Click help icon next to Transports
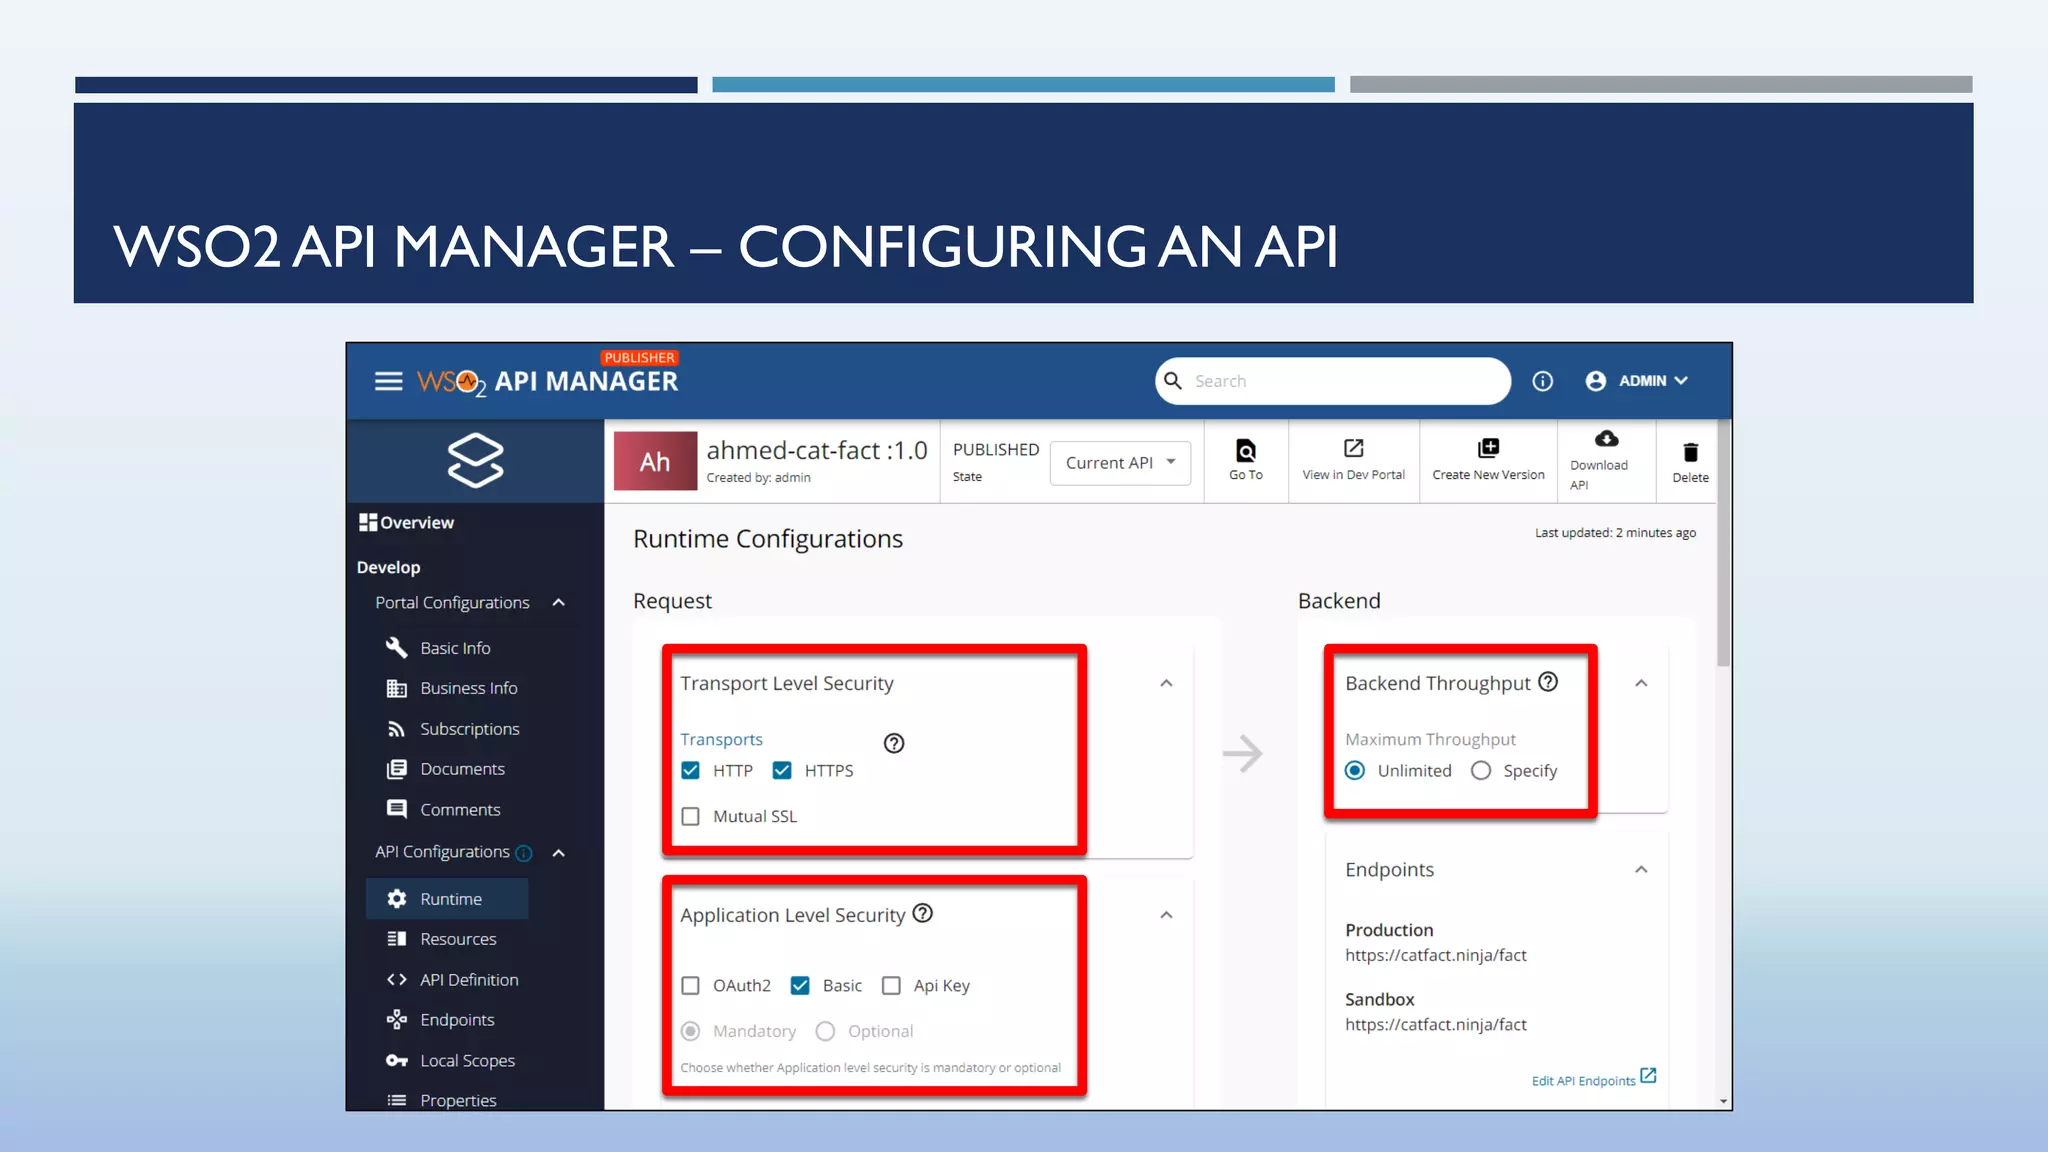Viewport: 2048px width, 1152px height. pyautogui.click(x=894, y=743)
